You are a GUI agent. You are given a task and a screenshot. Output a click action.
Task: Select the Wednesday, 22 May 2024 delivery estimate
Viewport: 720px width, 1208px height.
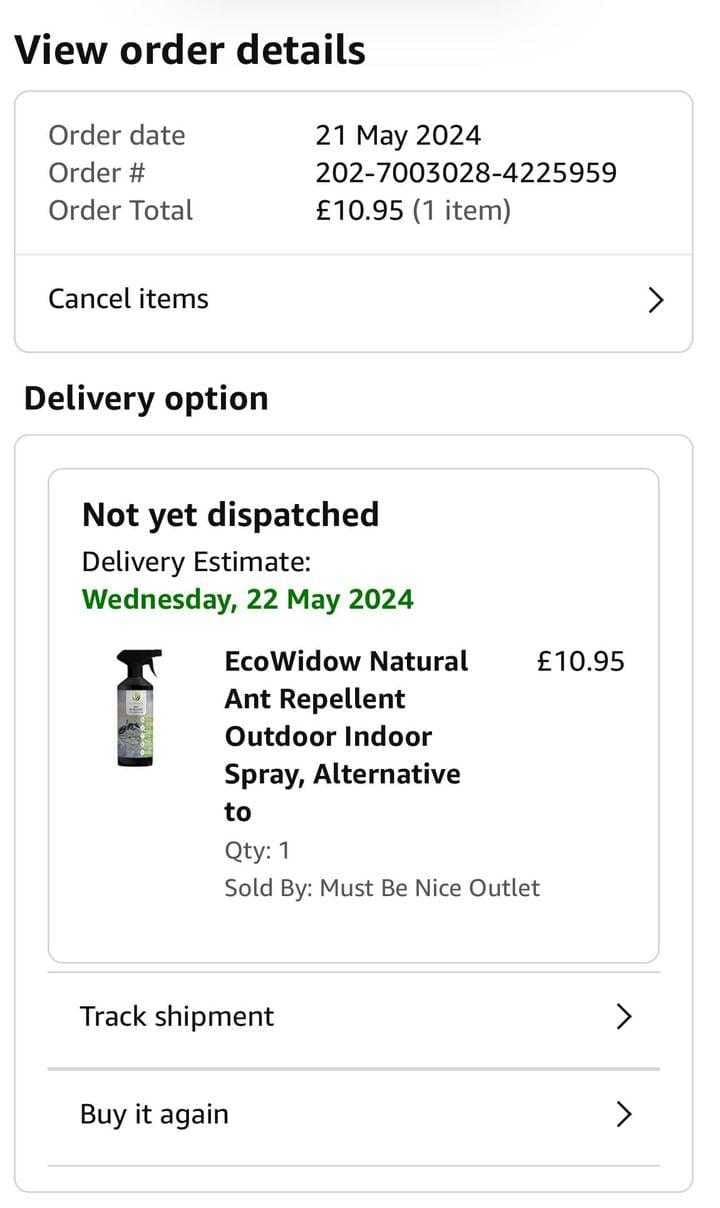pyautogui.click(x=247, y=599)
